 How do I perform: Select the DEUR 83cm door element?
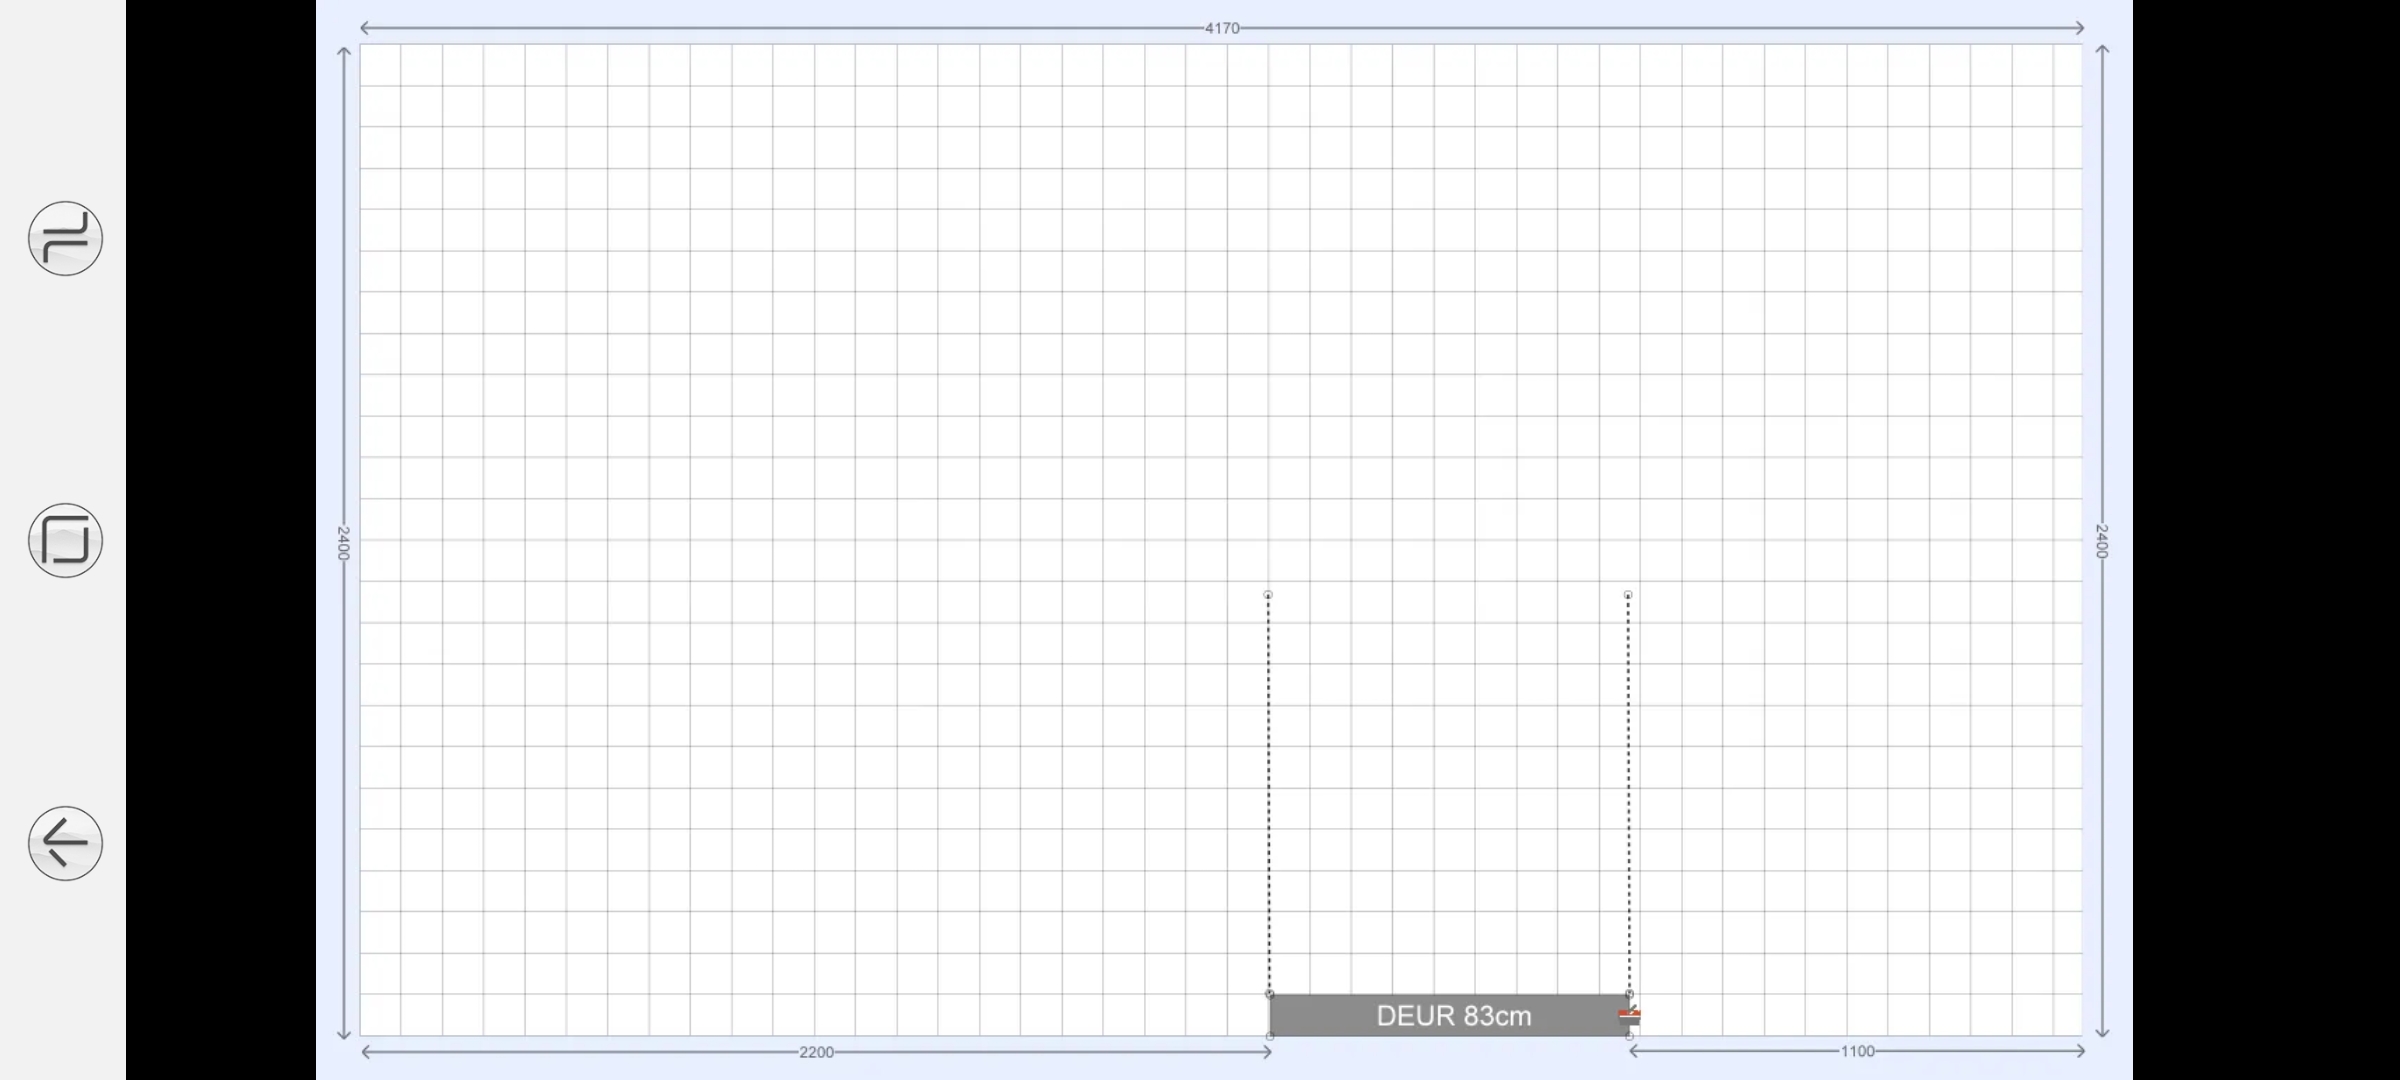(1449, 1015)
